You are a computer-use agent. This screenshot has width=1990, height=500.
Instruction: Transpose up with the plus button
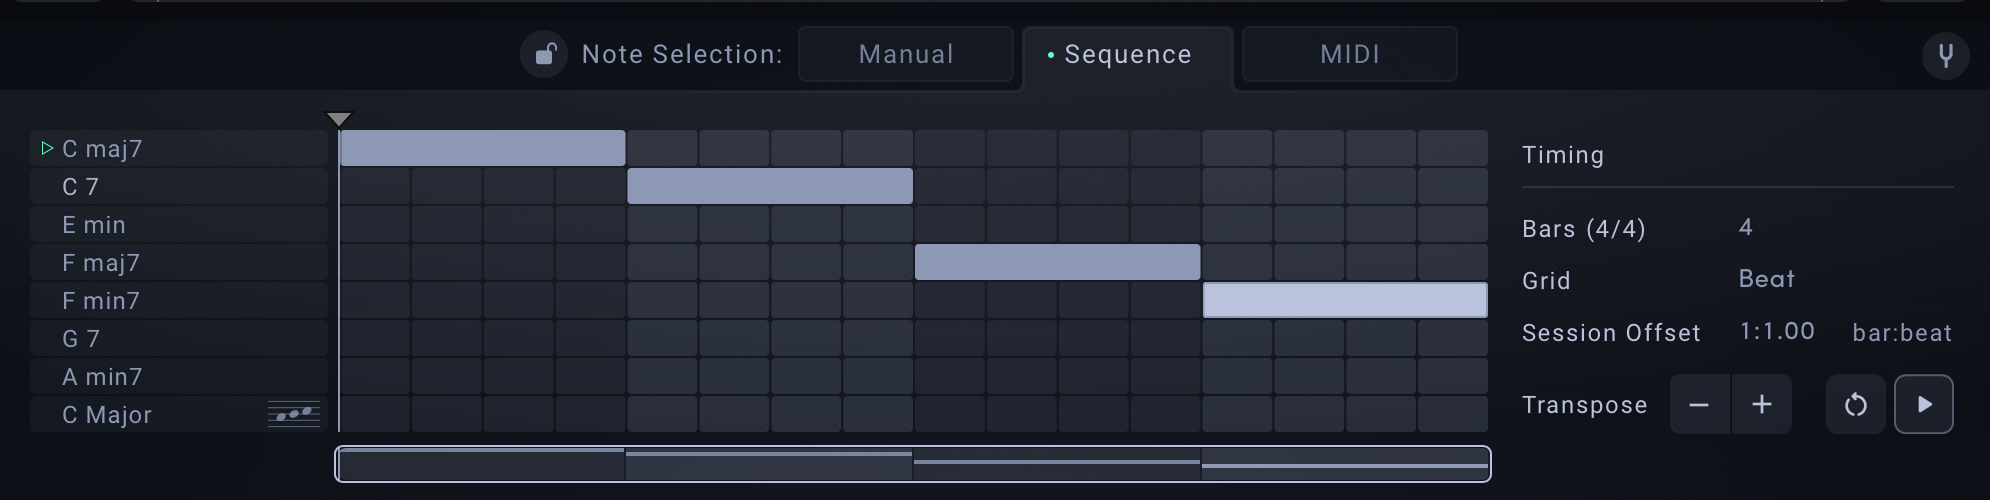[x=1761, y=405]
